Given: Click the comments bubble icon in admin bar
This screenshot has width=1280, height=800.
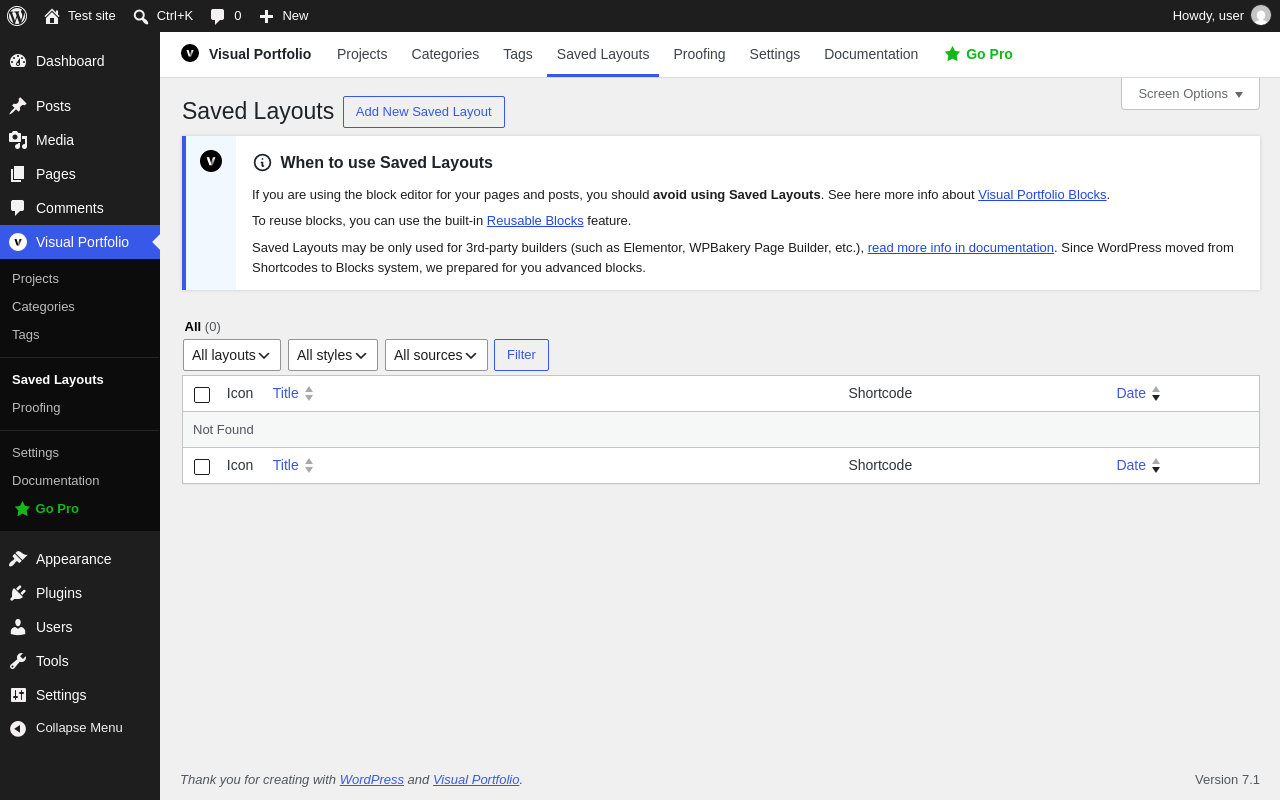Looking at the screenshot, I should [x=217, y=16].
